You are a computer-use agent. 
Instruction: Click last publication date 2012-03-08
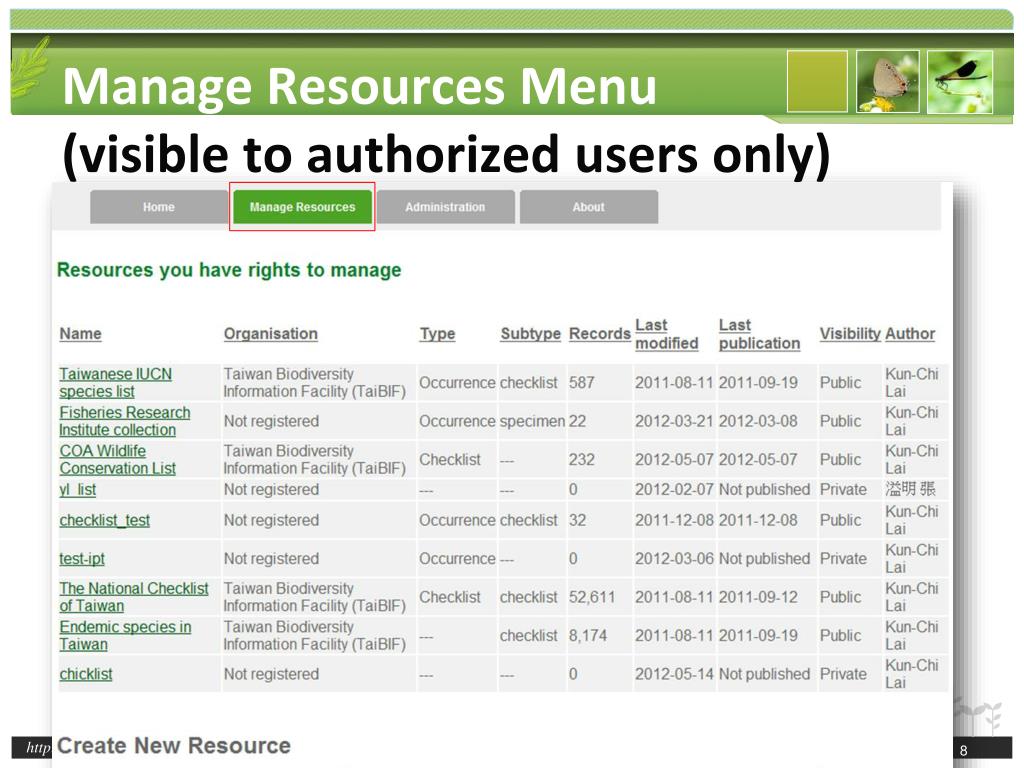pyautogui.click(x=758, y=421)
